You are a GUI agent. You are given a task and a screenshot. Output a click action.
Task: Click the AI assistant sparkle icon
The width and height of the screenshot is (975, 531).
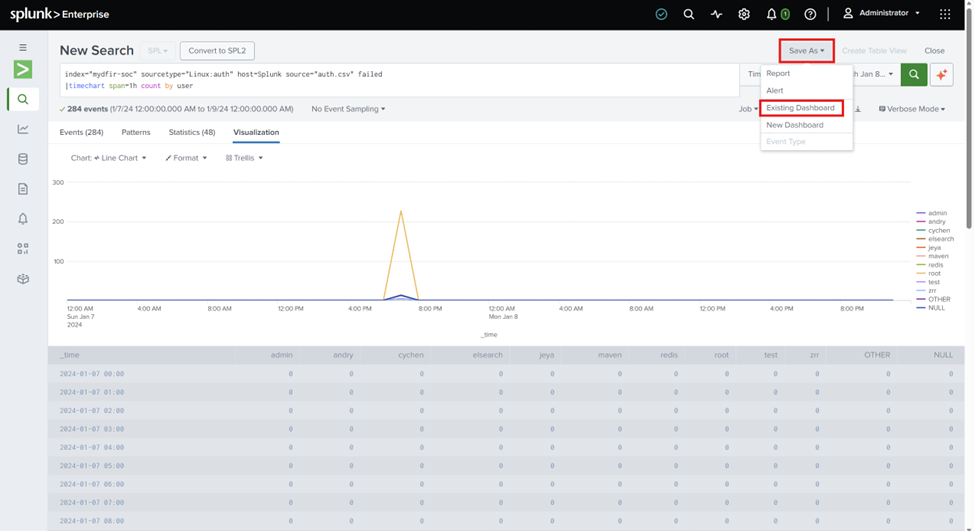[x=941, y=75]
